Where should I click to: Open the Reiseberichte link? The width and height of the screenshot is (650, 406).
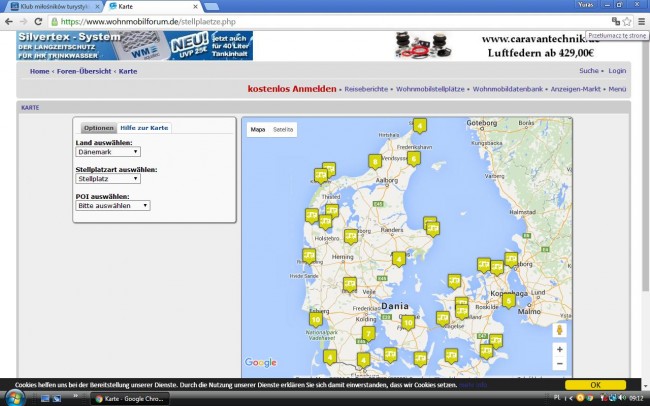click(x=367, y=89)
